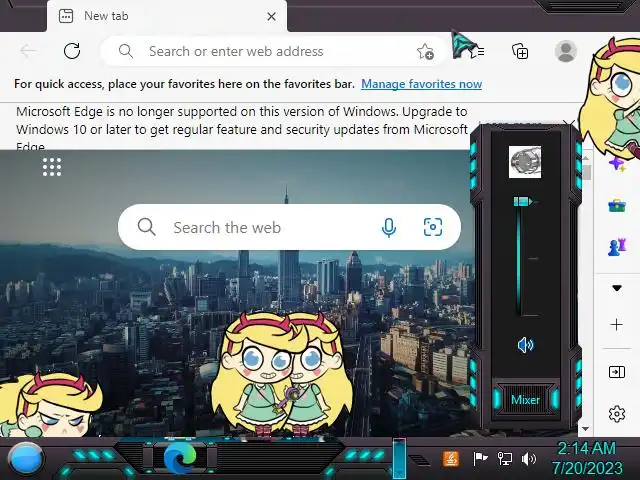Select the New tab tab
Screen dimensions: 640x480
coord(167,16)
